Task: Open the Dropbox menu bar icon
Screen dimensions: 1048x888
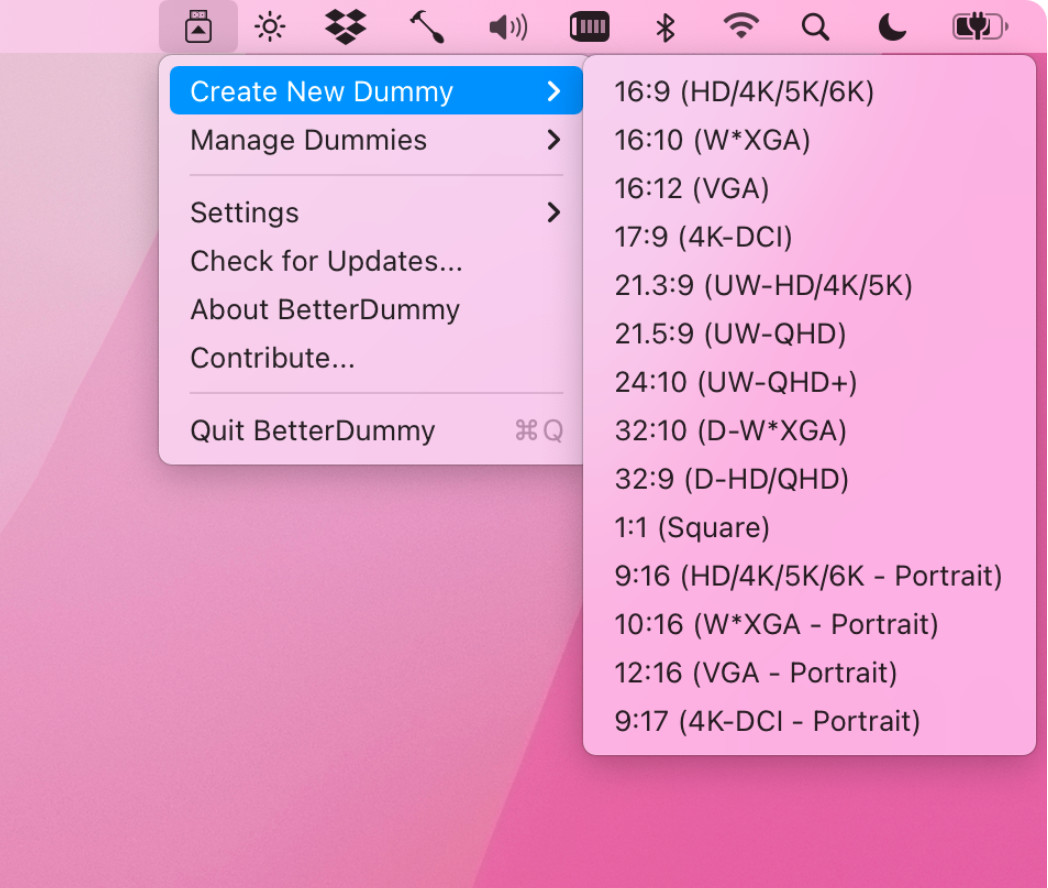Action: (x=346, y=27)
